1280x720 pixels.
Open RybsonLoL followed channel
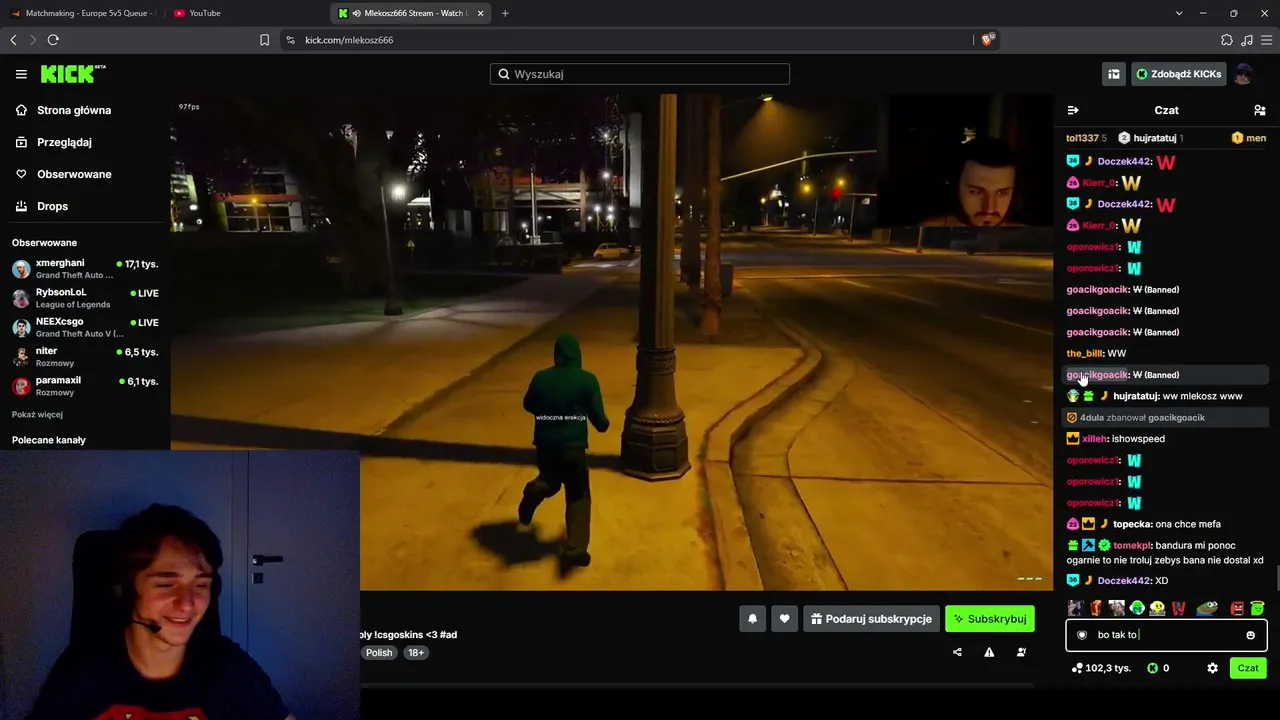coord(84,298)
